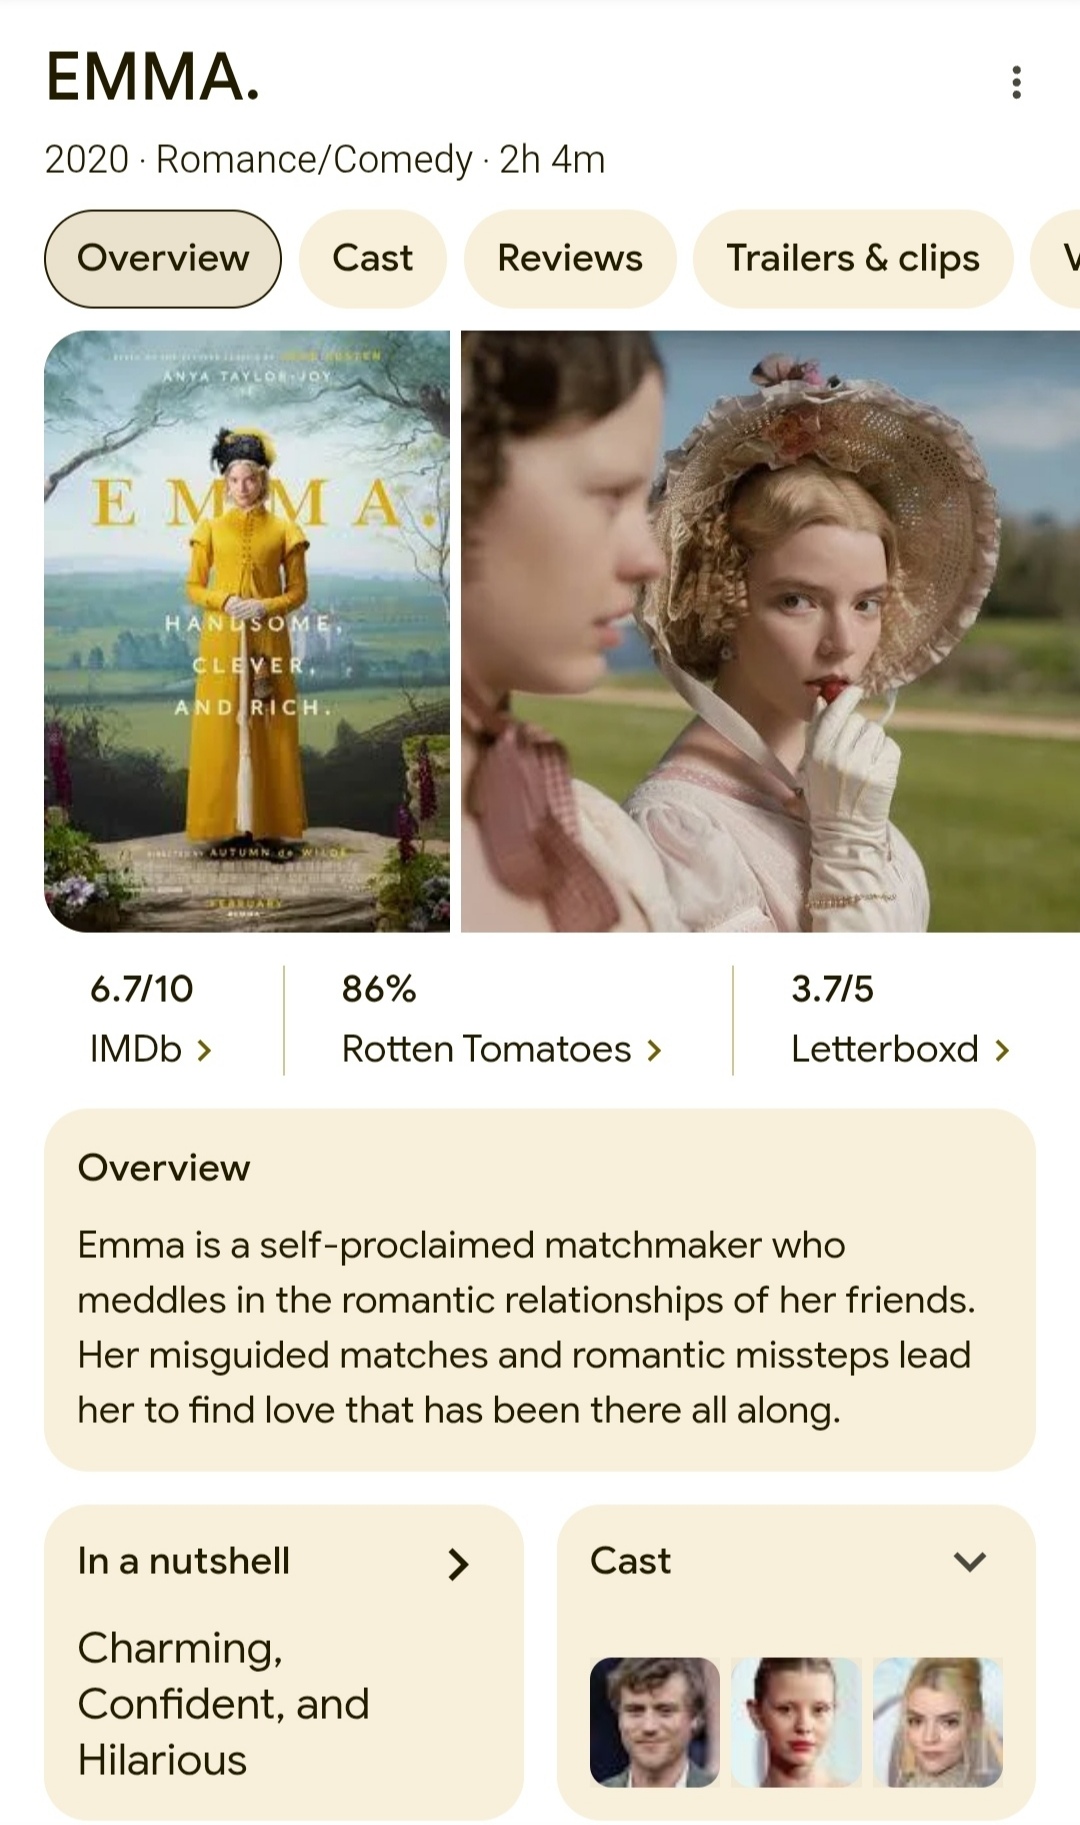Tap the Rotten Tomatoes chevron arrow

[654, 1050]
